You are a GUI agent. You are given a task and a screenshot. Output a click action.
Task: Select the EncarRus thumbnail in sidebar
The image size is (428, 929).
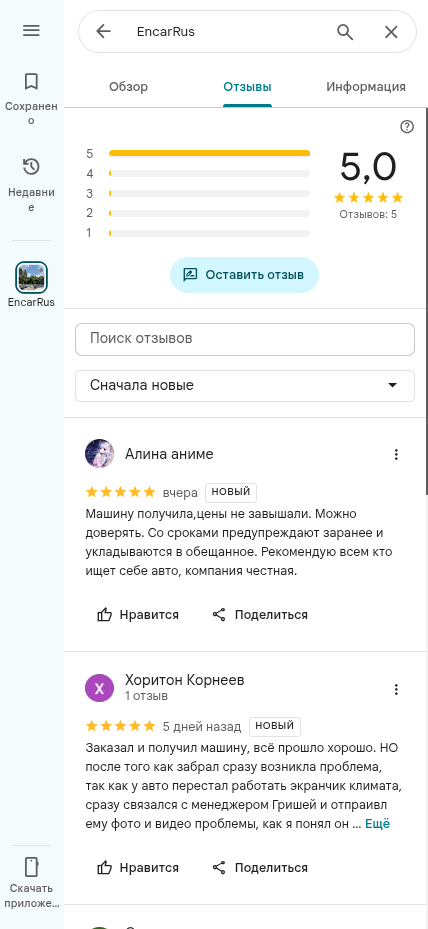tap(31, 277)
